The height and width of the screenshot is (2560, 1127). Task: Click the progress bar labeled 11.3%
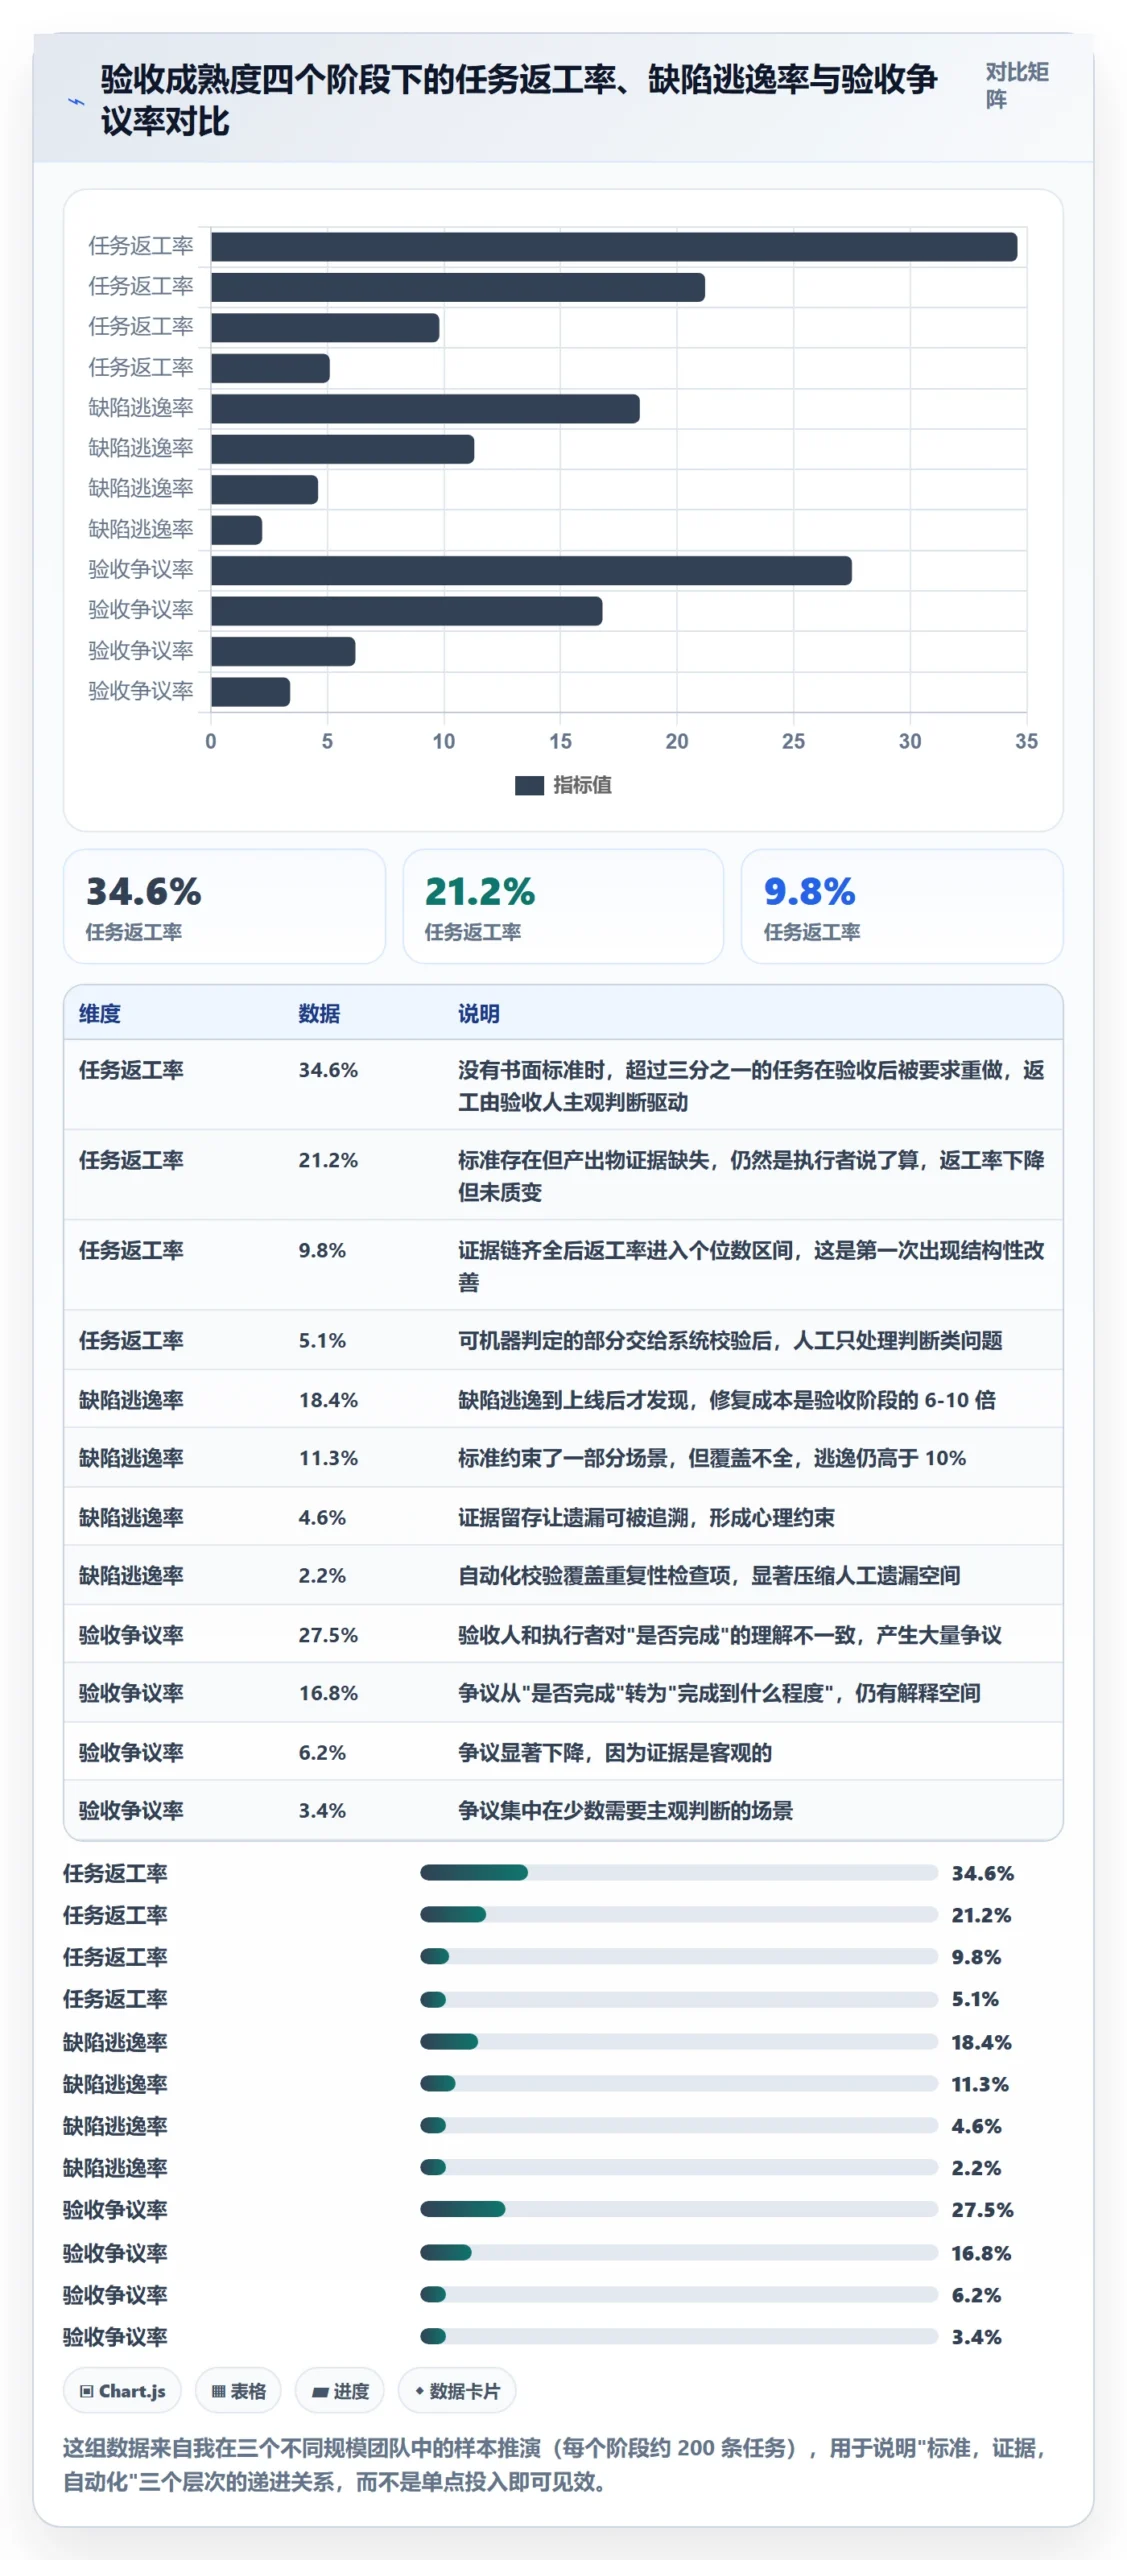point(679,2083)
